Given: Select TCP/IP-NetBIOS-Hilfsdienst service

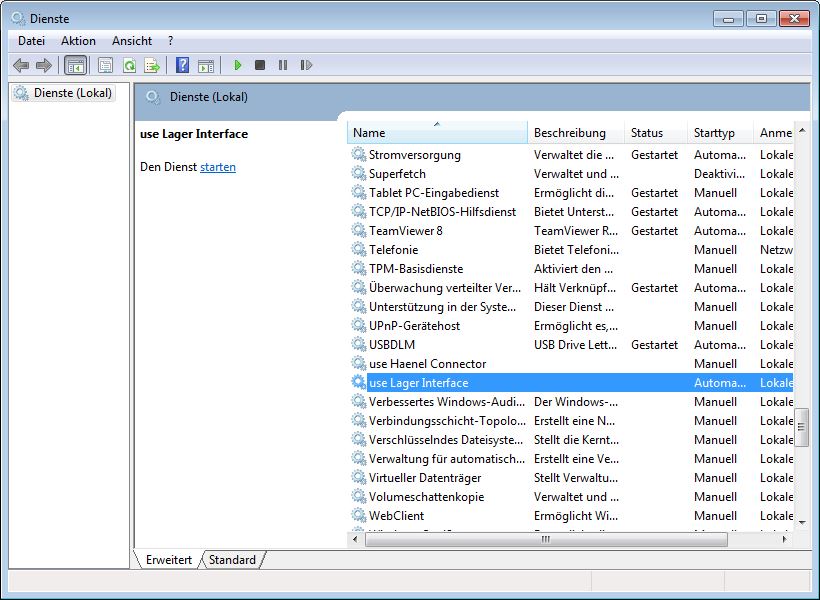Looking at the screenshot, I should 442,211.
